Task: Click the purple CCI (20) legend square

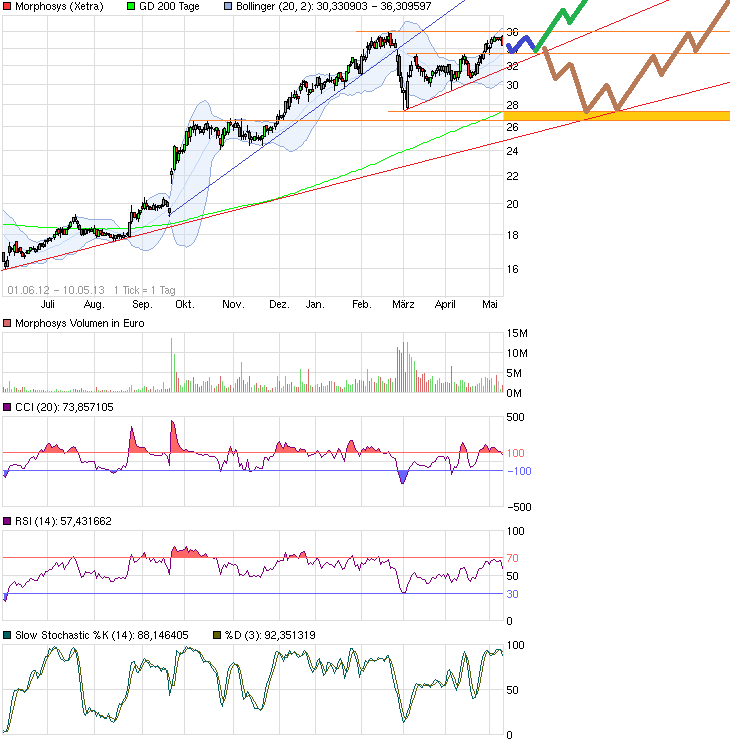Action: pos(7,407)
